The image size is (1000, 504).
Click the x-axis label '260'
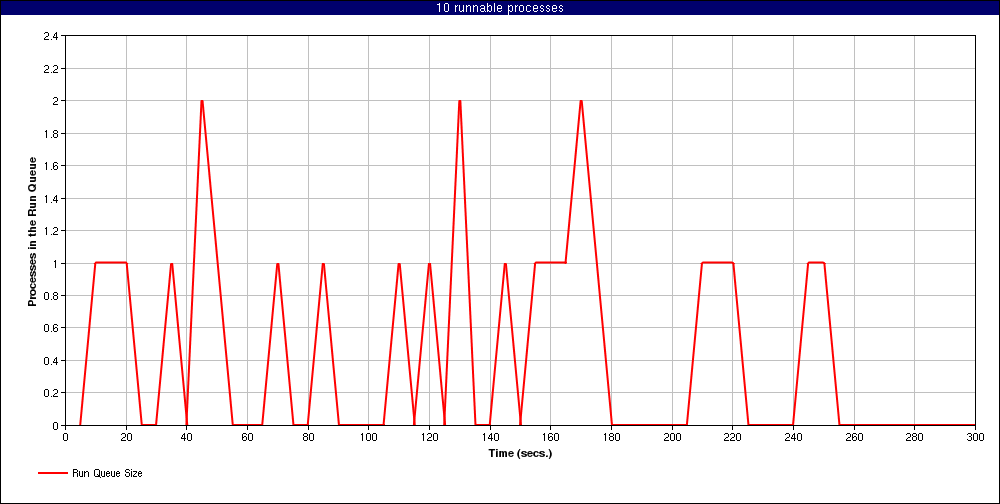[854, 437]
